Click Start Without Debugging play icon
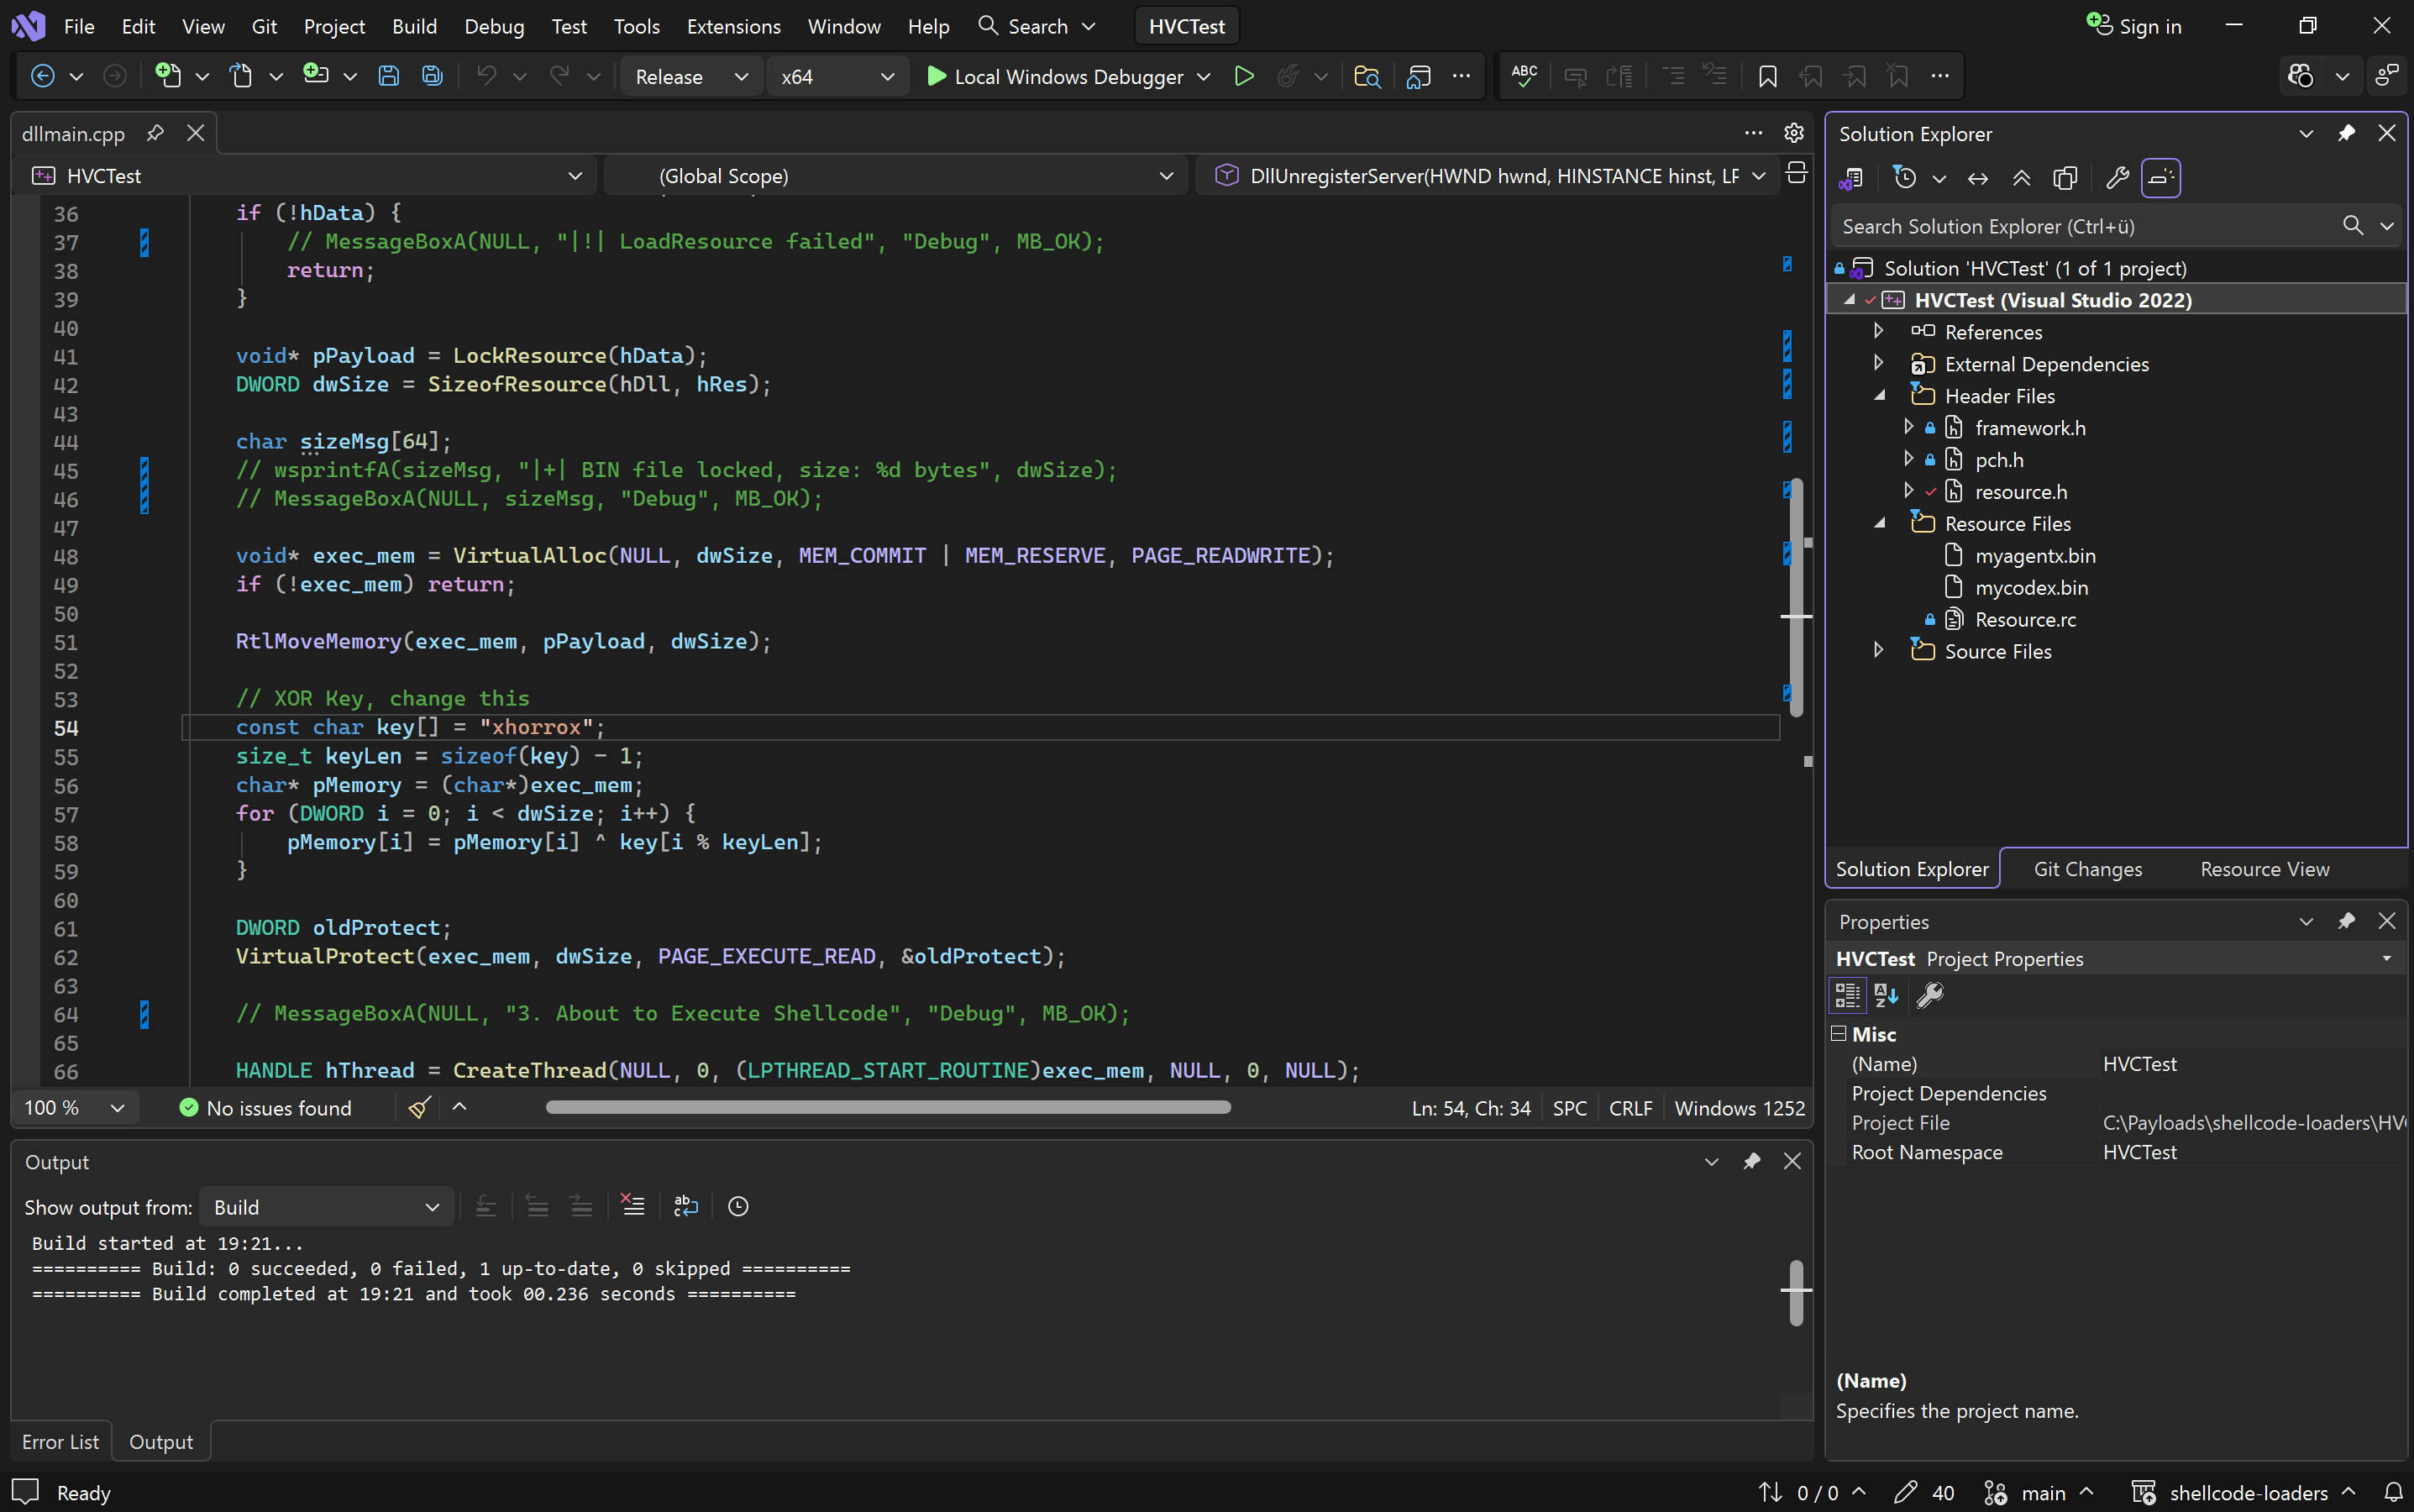Screen dimensions: 2414x1512 (x=1243, y=76)
